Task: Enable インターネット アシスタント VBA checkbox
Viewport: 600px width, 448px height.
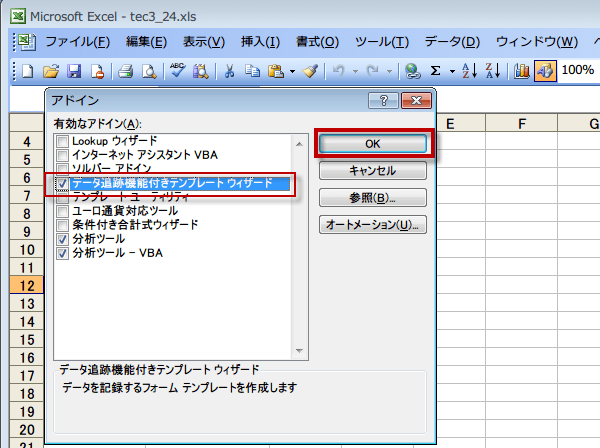Action: pyautogui.click(x=62, y=155)
